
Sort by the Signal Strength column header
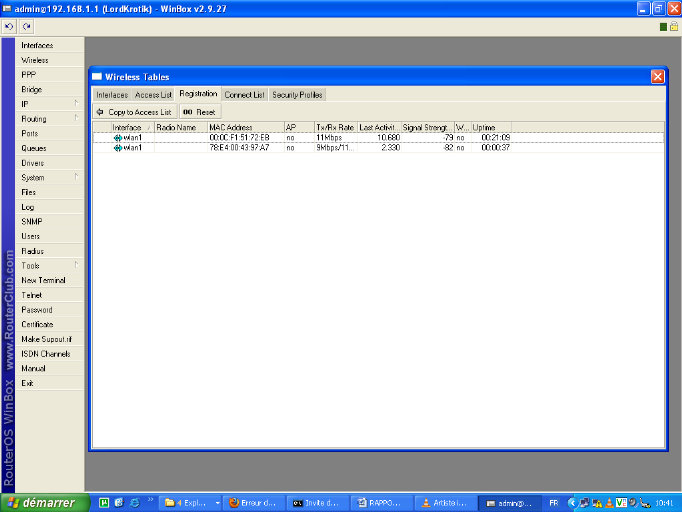click(428, 127)
